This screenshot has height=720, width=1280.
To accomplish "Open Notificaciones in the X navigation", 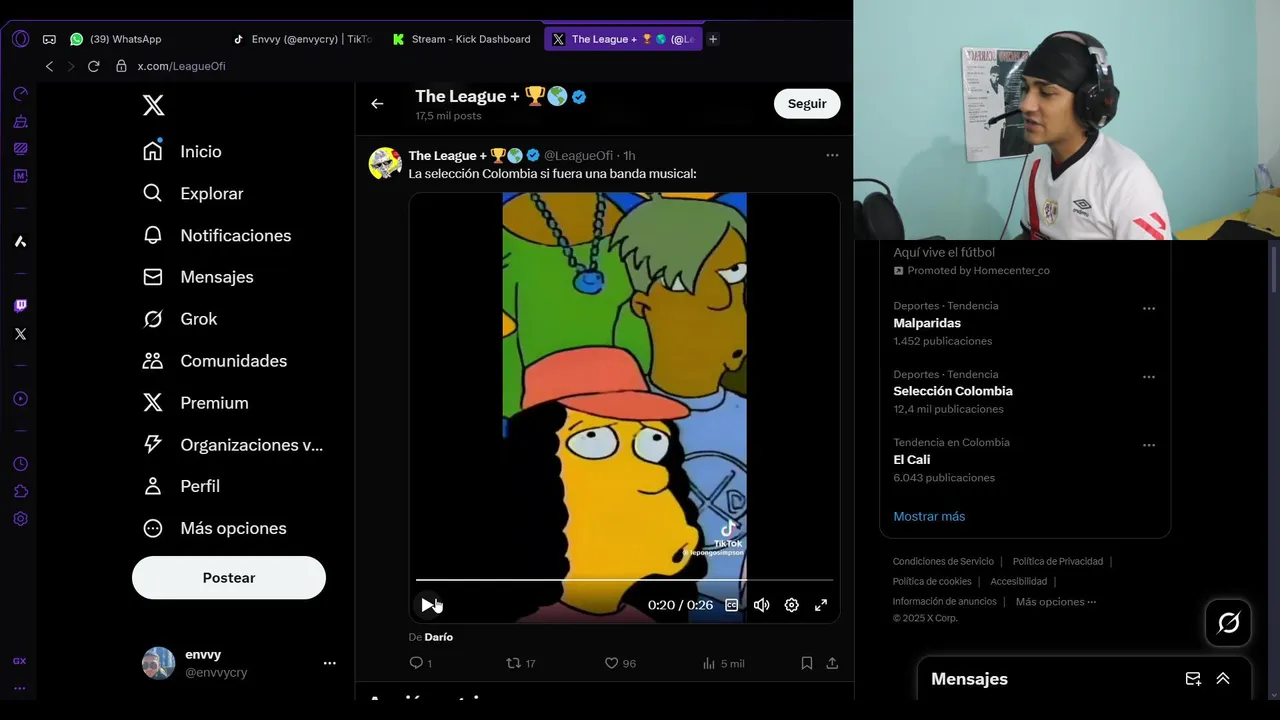I will coord(217,235).
